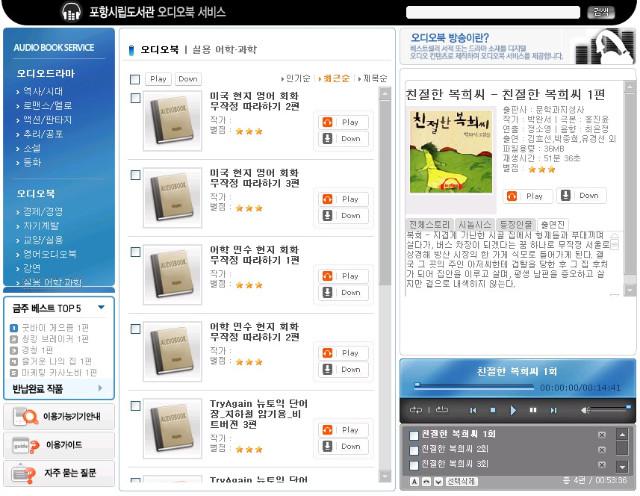The height and width of the screenshot is (496, 640).
Task: Click the shuffle icon in the player
Action: (x=441, y=409)
